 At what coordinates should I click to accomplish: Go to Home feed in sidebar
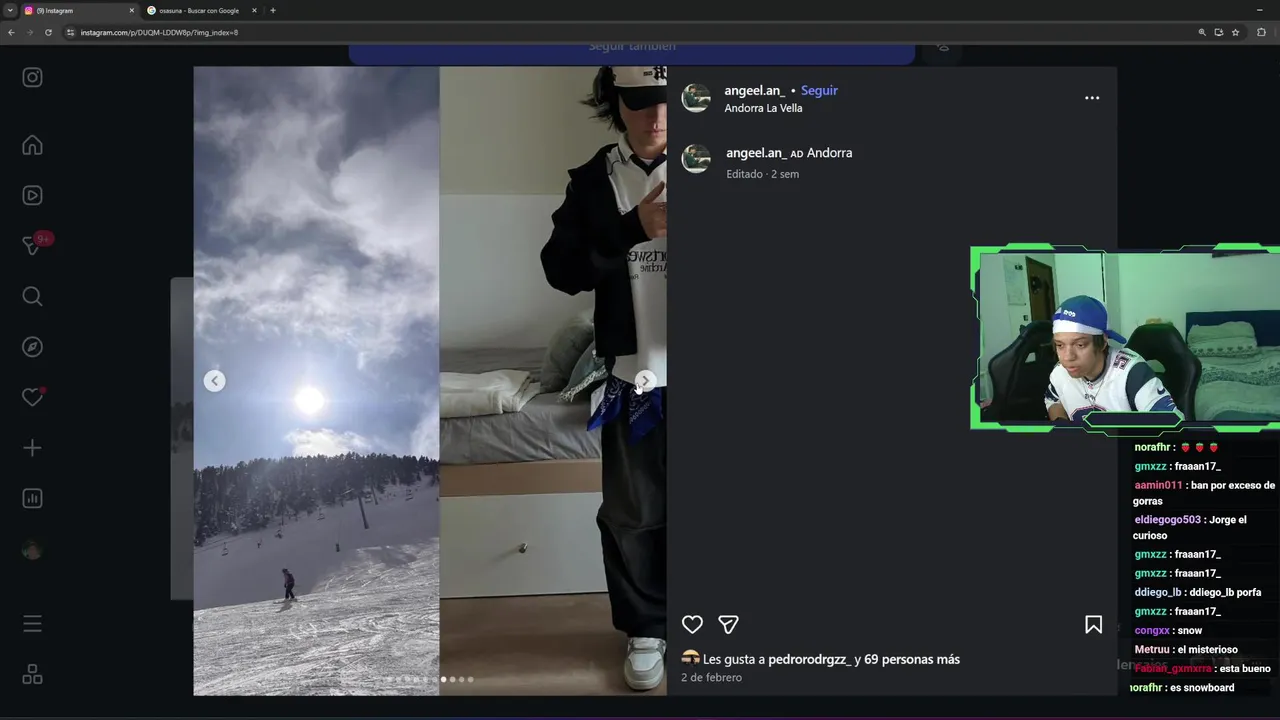click(x=32, y=146)
